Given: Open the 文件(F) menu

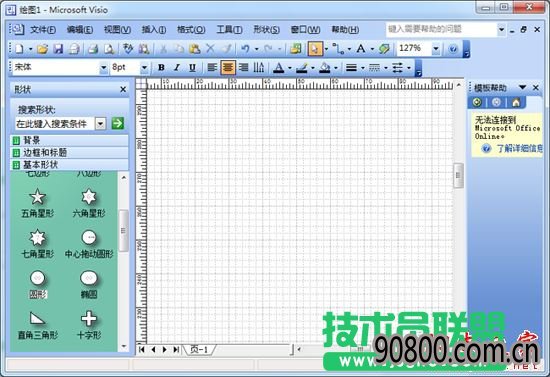Looking at the screenshot, I should pos(43,30).
